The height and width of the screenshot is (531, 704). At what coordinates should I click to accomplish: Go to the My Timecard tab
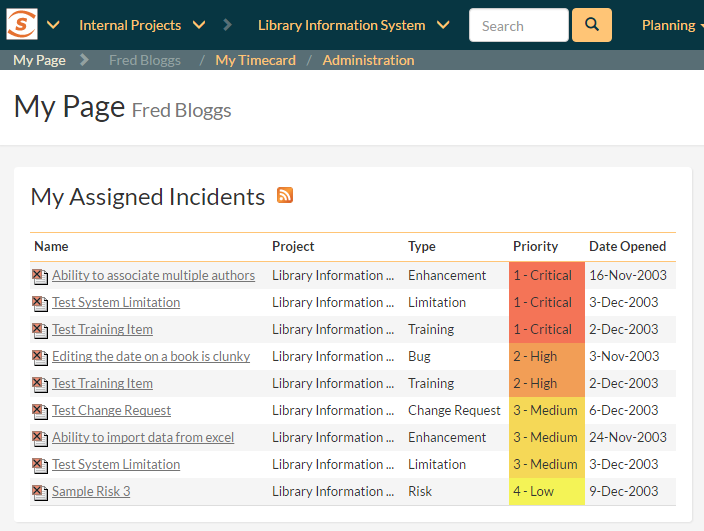click(x=255, y=60)
